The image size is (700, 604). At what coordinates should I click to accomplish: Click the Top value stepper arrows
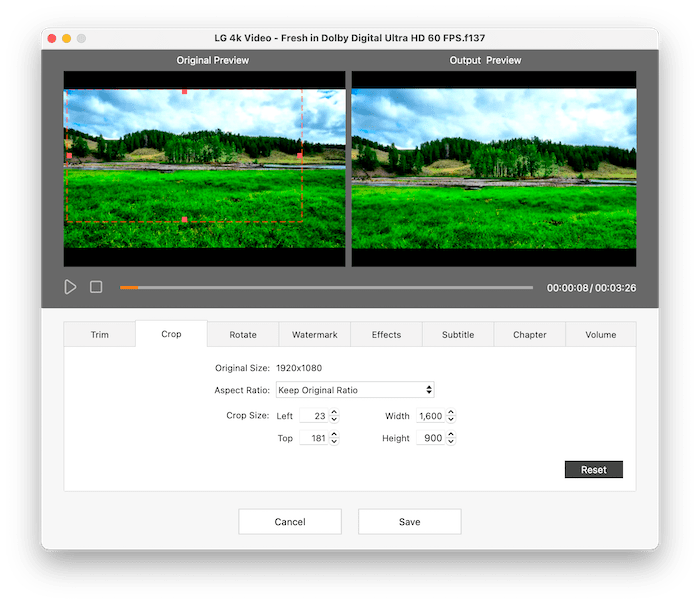(334, 439)
